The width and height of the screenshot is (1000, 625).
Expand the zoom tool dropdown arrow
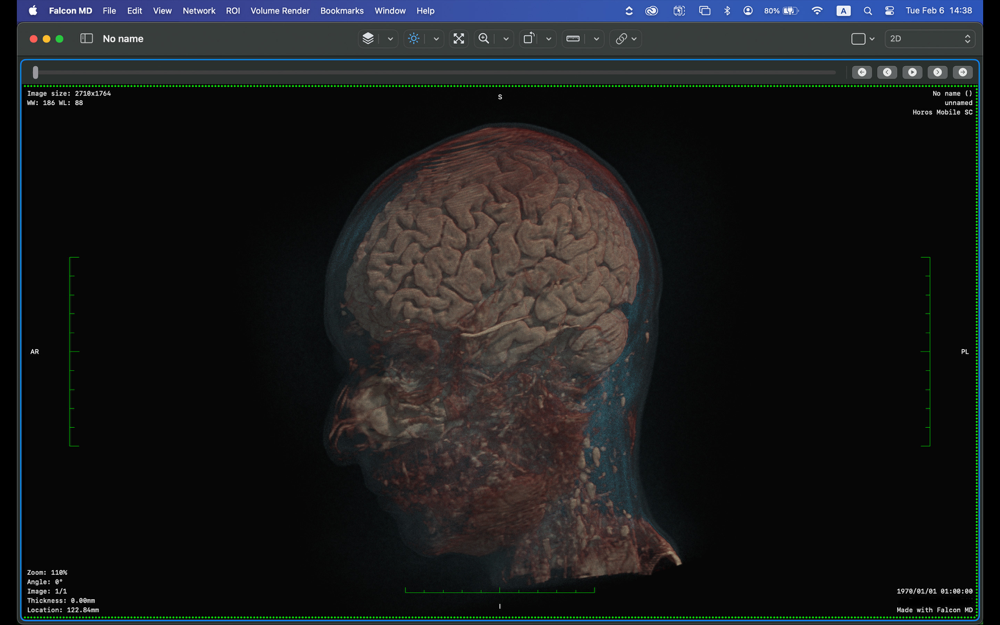pyautogui.click(x=506, y=39)
